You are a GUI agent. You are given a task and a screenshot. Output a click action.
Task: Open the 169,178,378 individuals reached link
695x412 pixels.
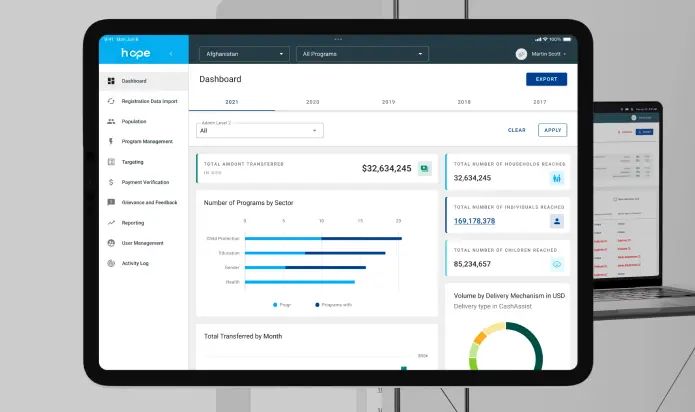[488, 221]
